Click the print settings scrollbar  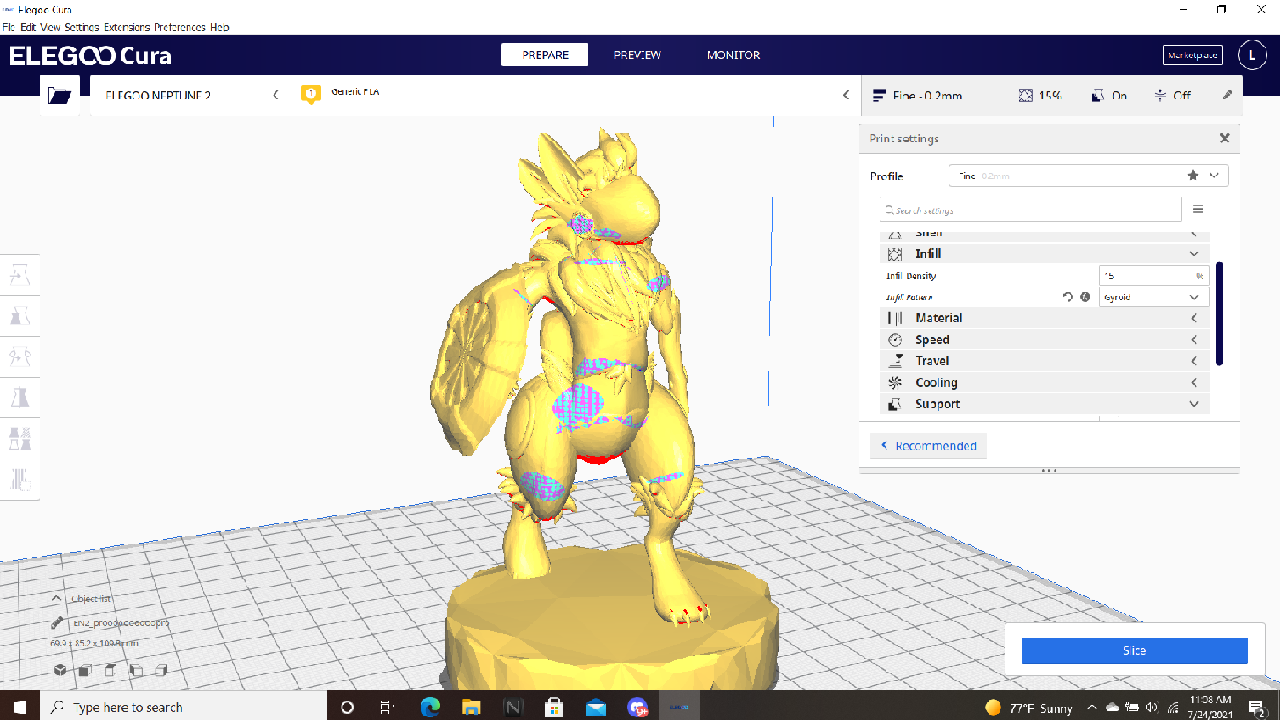click(1220, 314)
